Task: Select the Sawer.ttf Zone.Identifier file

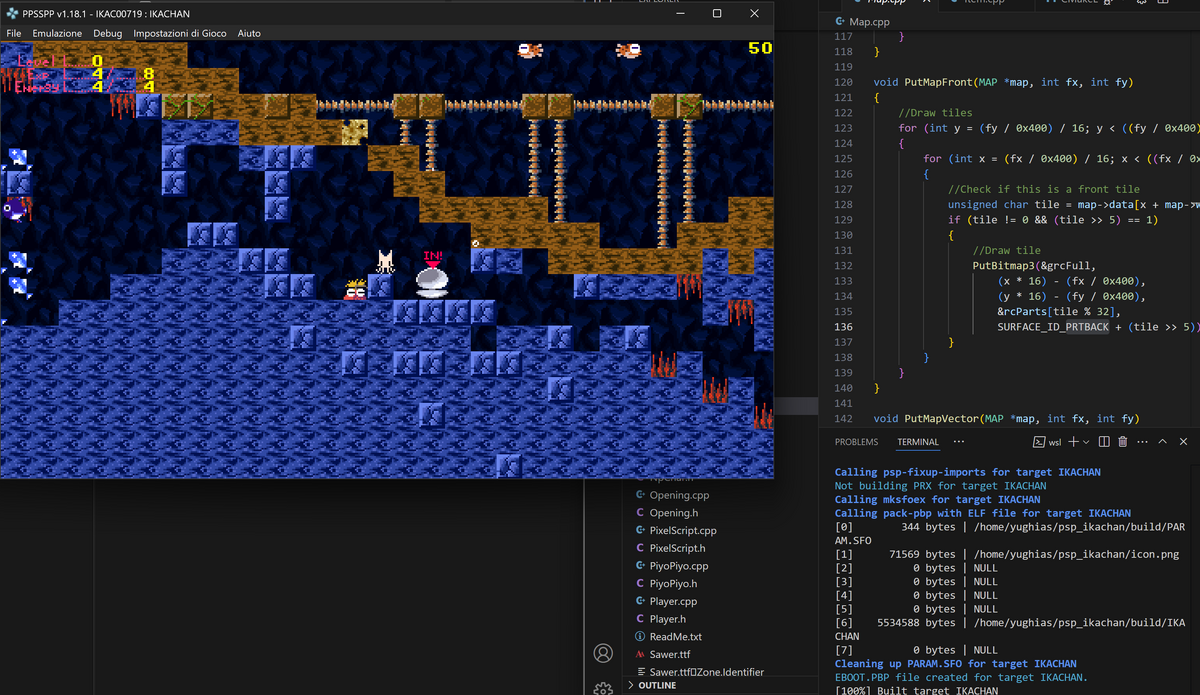Action: pyautogui.click(x=707, y=672)
